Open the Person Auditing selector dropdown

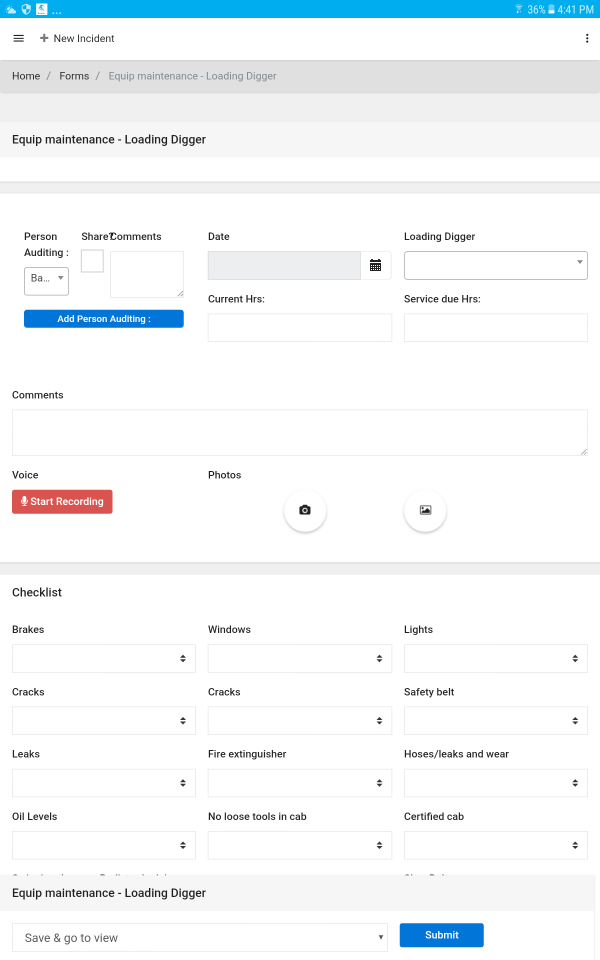tap(46, 281)
